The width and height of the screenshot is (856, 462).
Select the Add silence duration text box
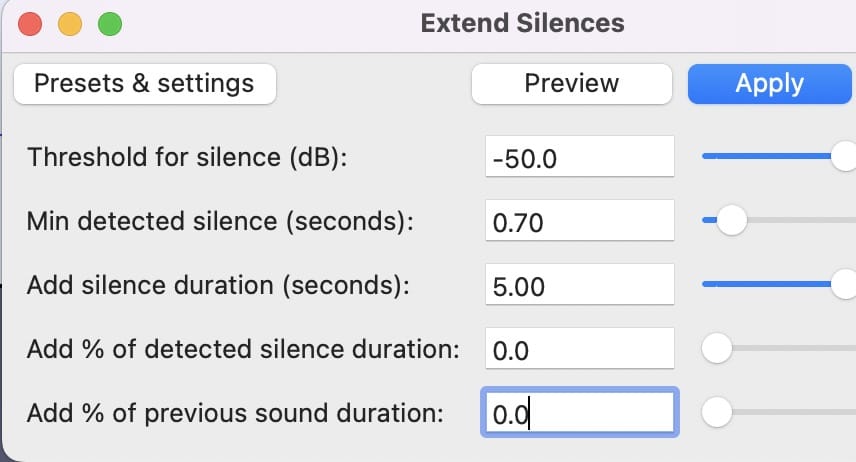[x=577, y=286]
